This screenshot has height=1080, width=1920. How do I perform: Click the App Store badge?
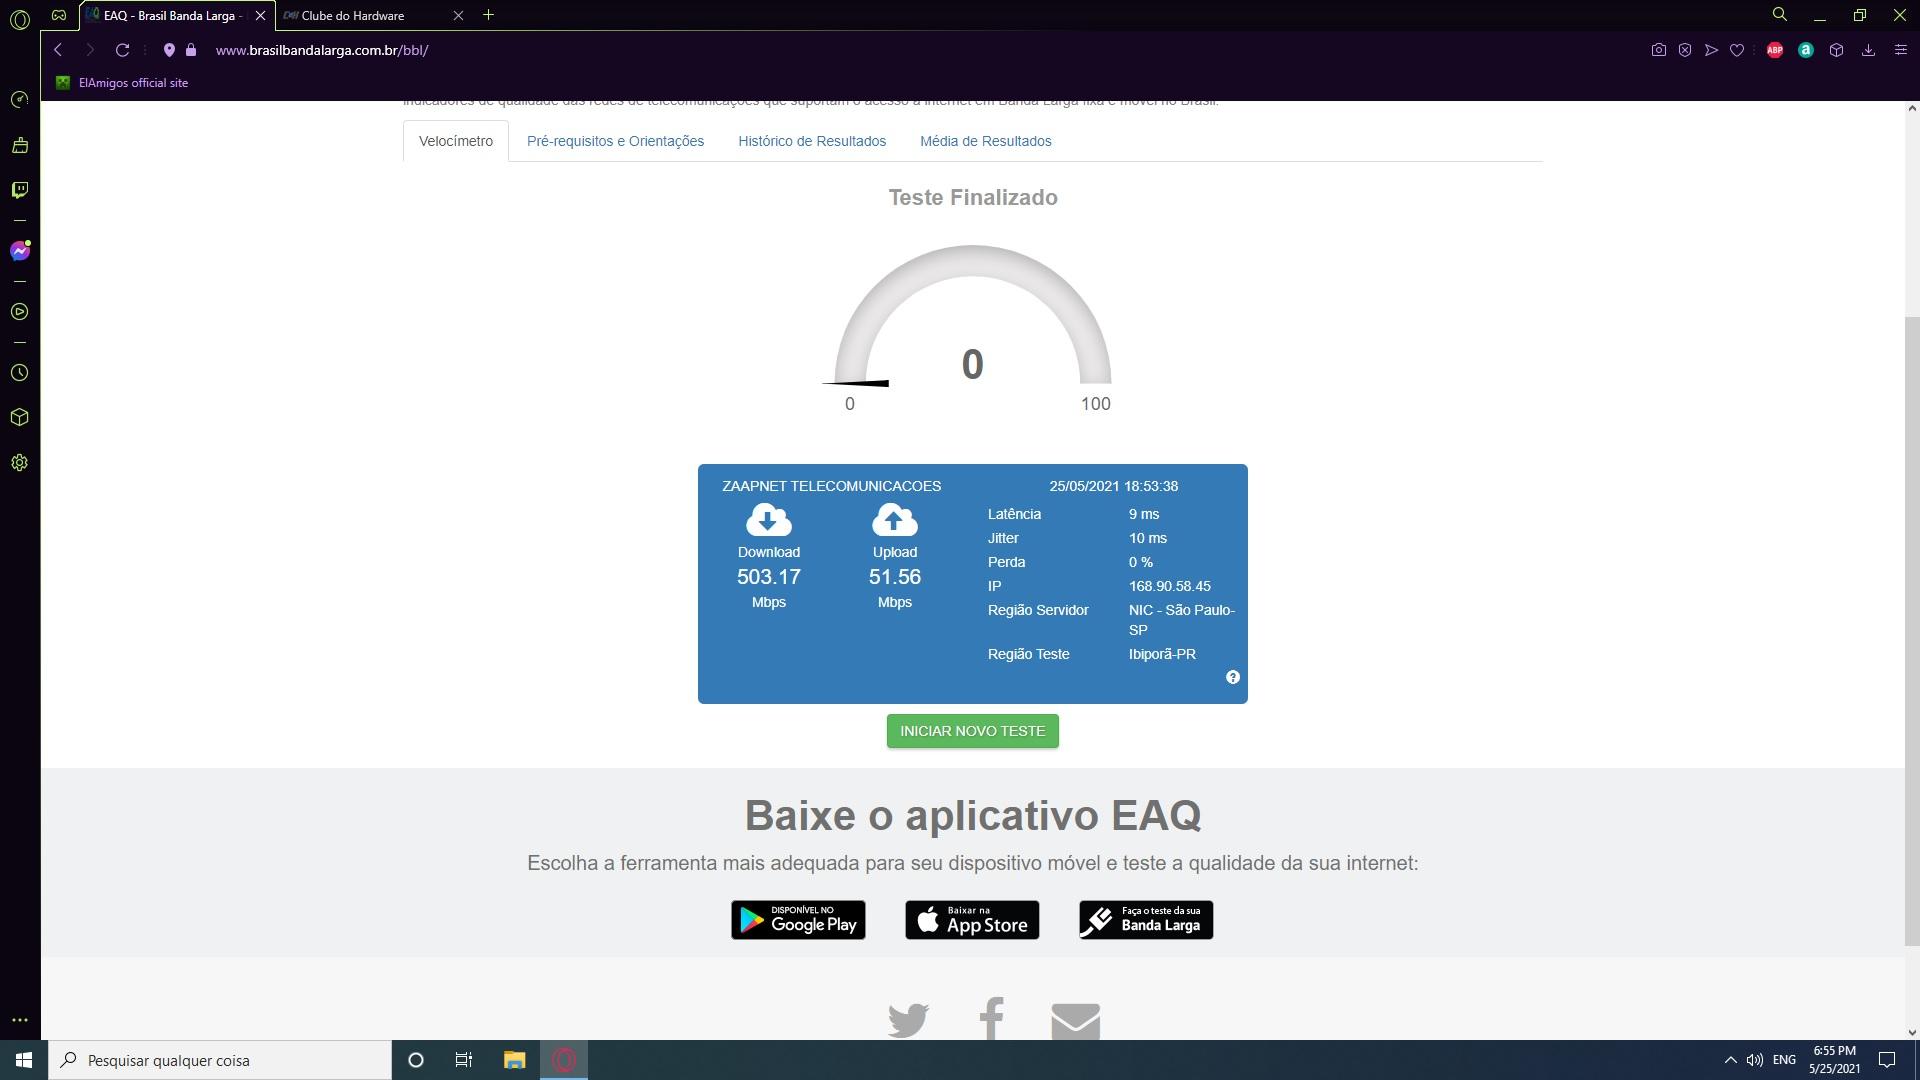[x=972, y=920]
